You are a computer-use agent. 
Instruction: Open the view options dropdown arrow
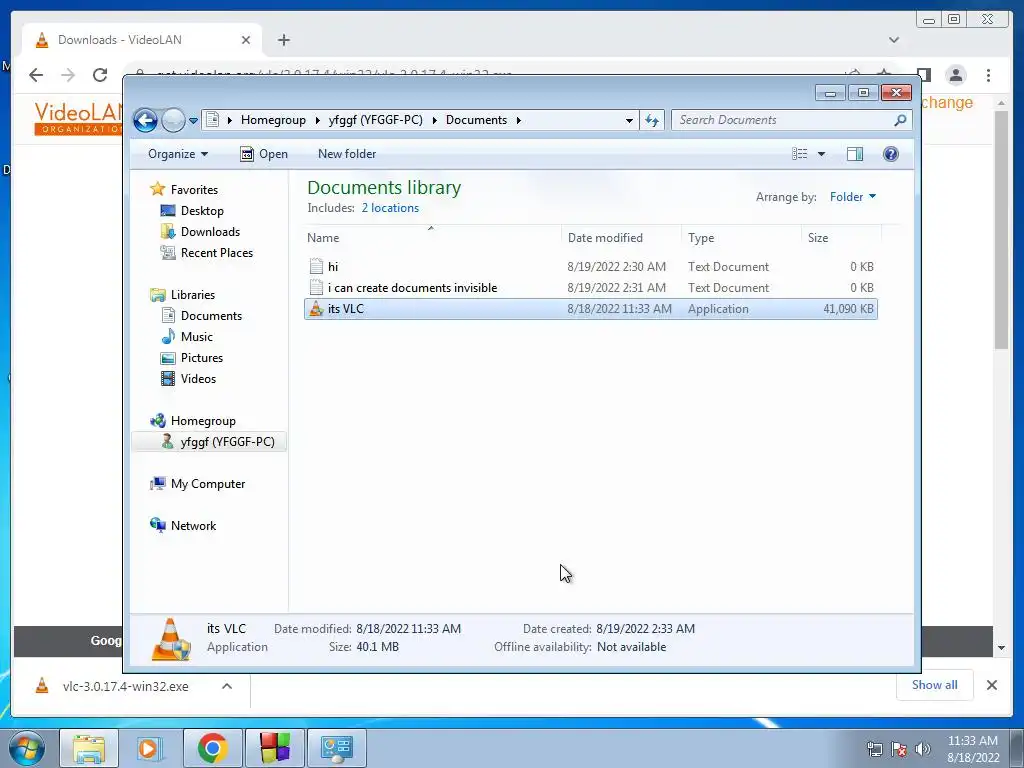point(822,154)
